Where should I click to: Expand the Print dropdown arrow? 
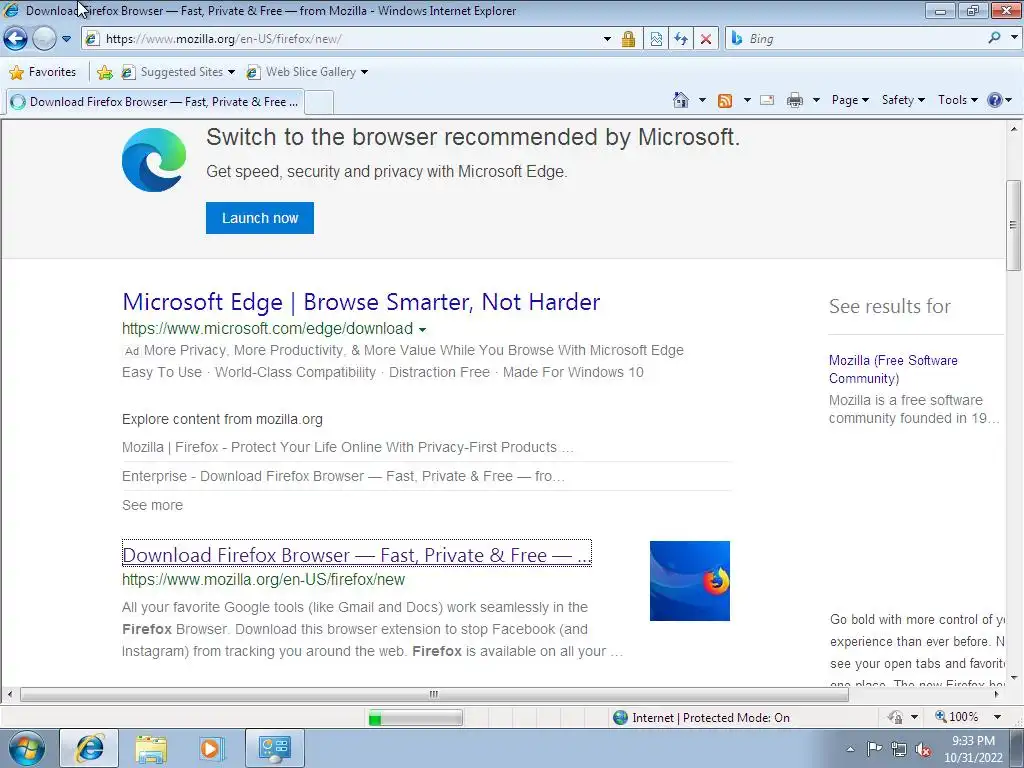pos(816,100)
